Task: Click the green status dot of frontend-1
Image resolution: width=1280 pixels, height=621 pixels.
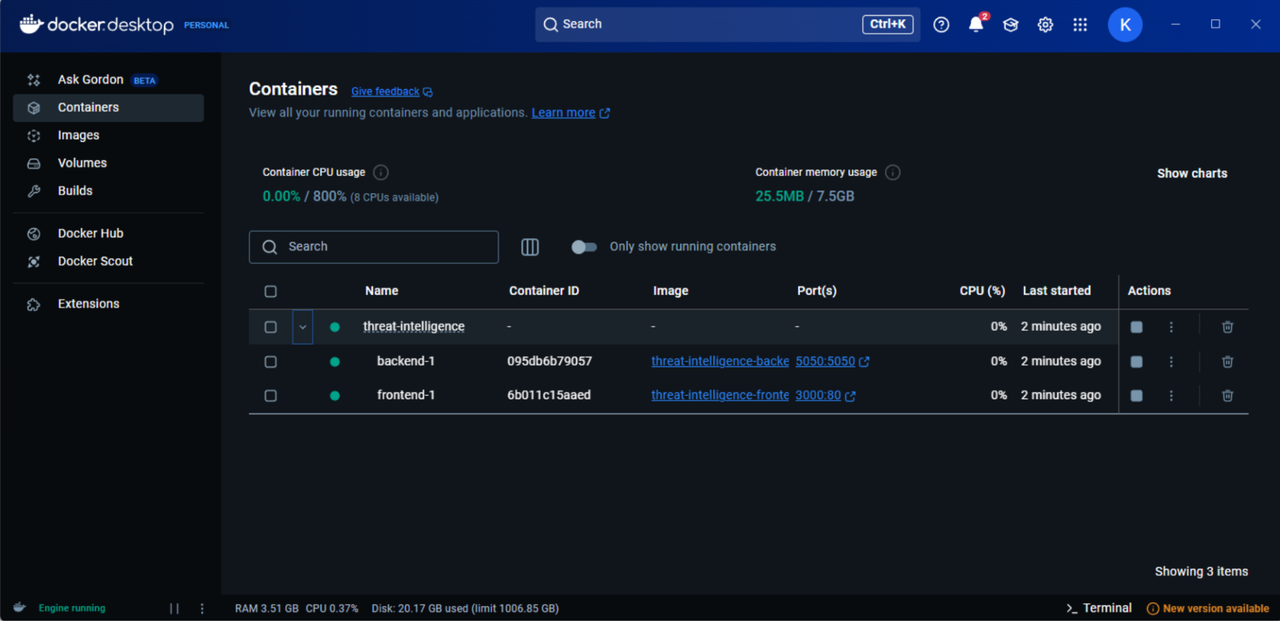Action: pos(335,396)
